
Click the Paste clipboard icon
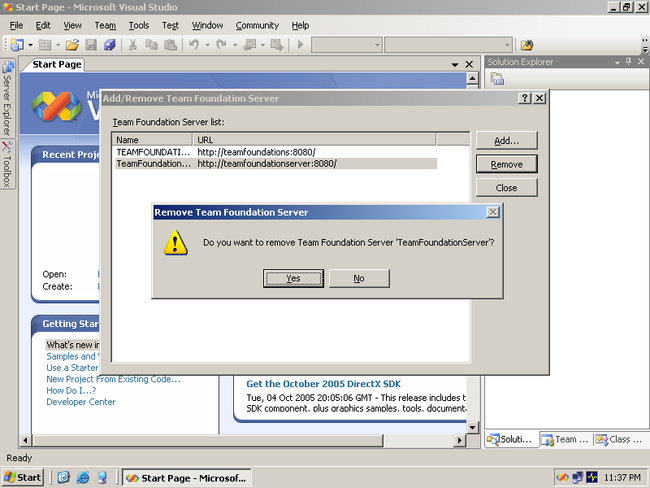[x=170, y=45]
